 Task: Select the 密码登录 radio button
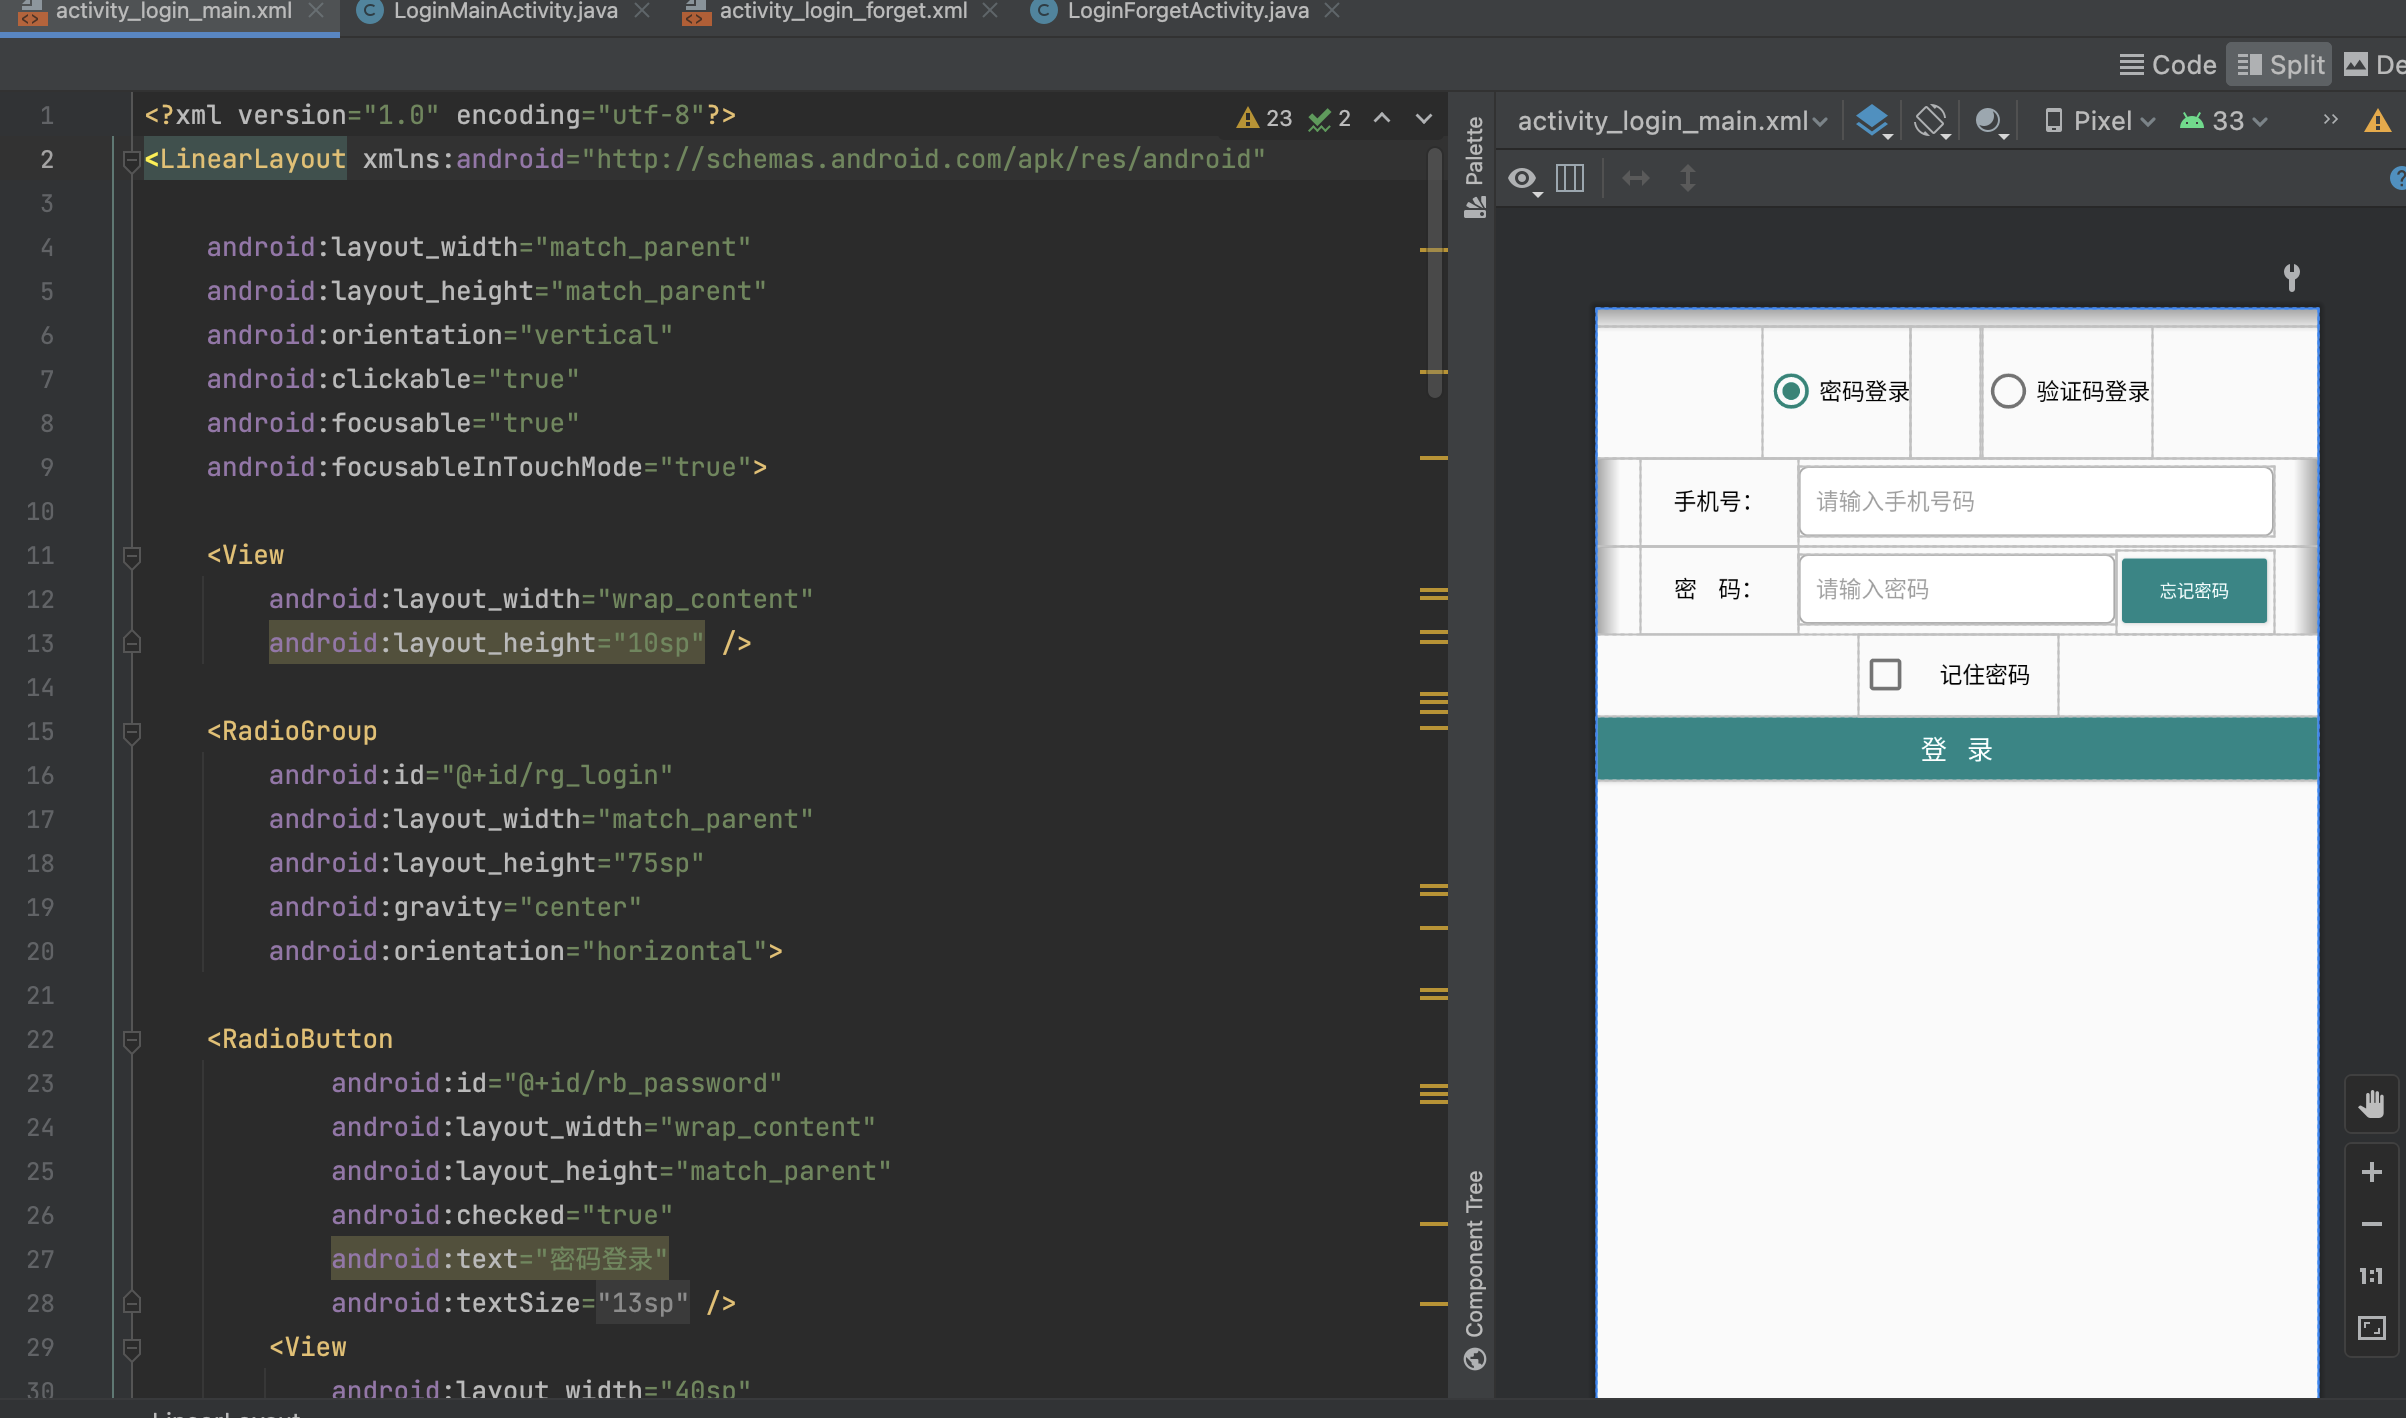tap(1790, 391)
